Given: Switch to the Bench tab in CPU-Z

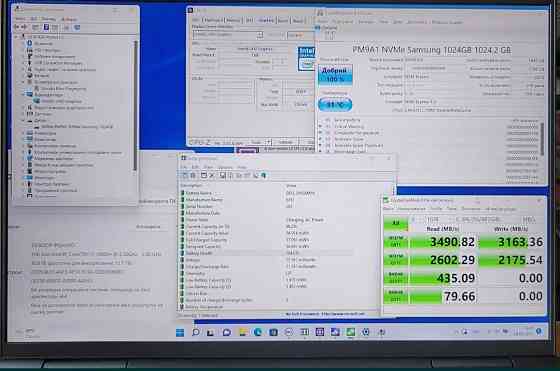Looking at the screenshot, I should 282,20.
